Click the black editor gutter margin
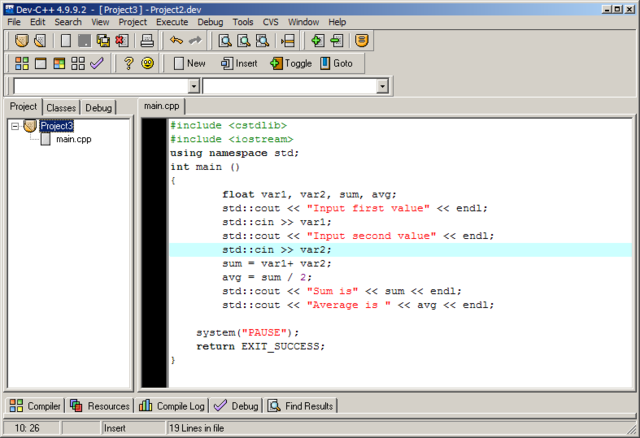This screenshot has width=640, height=438. pyautogui.click(x=154, y=253)
